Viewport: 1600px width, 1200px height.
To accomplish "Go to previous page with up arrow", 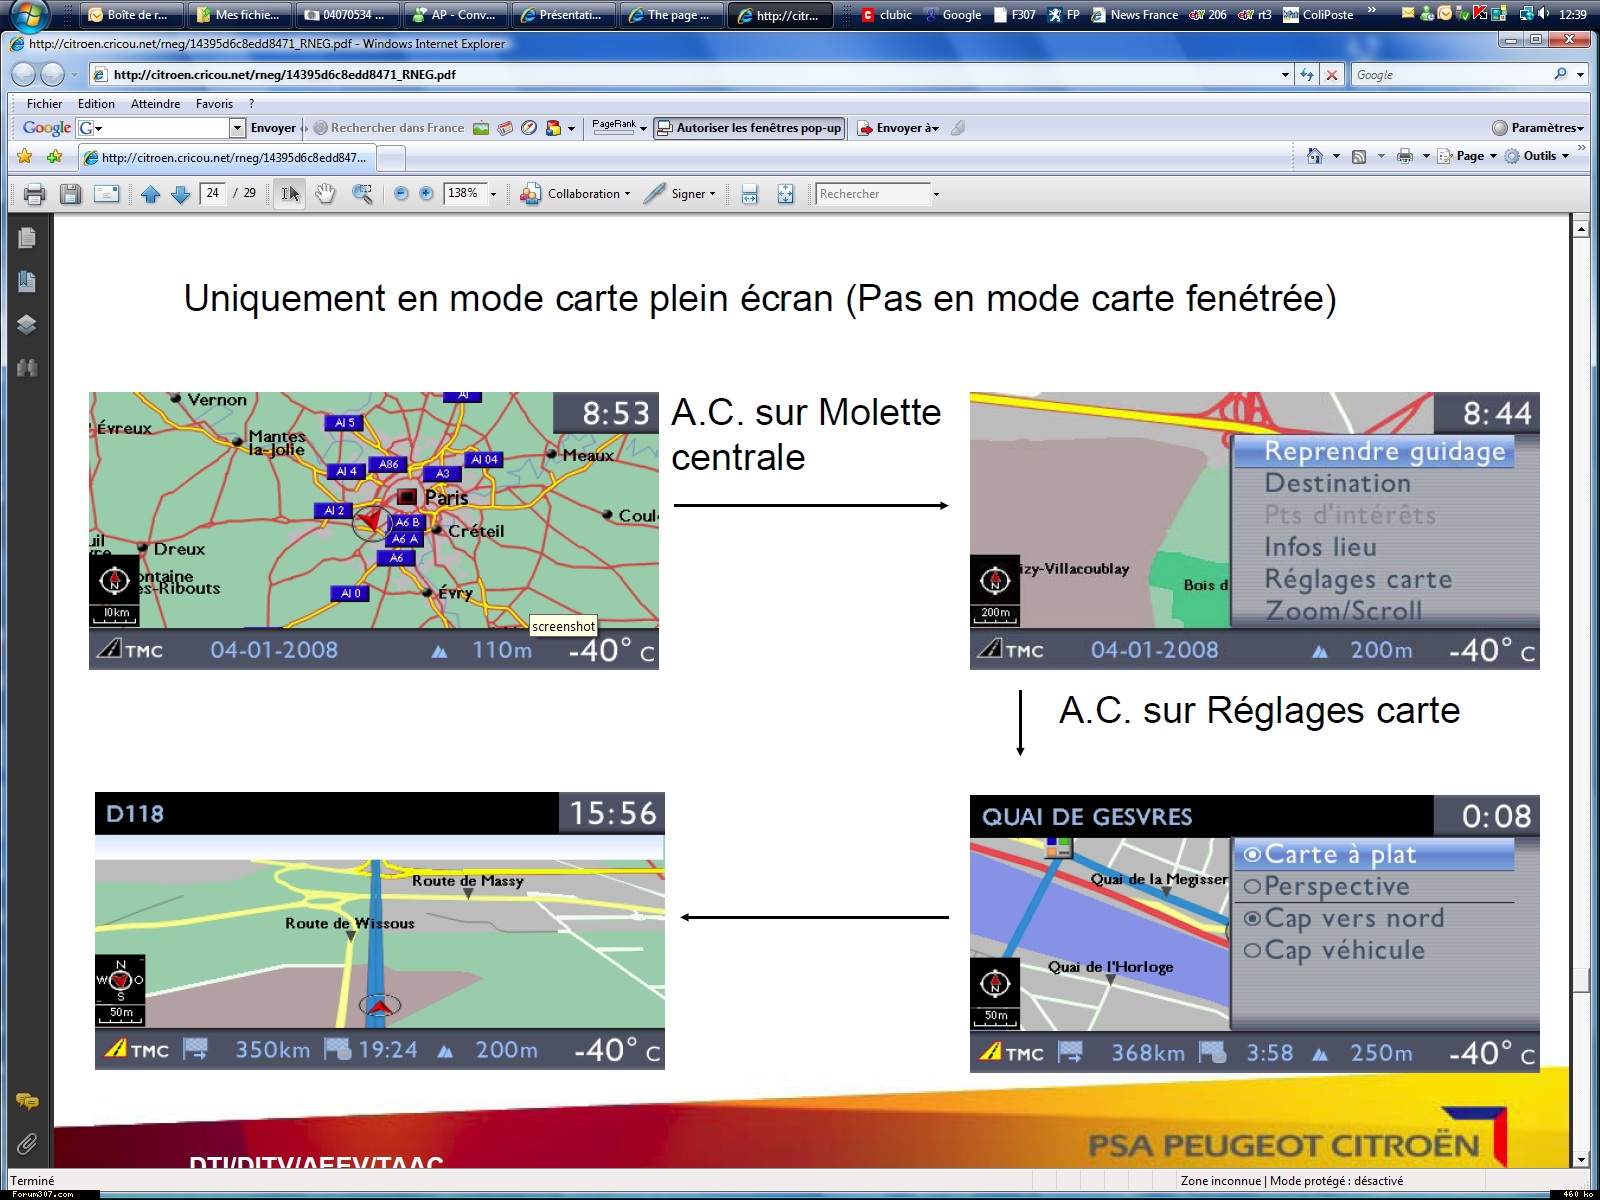I will tap(150, 194).
